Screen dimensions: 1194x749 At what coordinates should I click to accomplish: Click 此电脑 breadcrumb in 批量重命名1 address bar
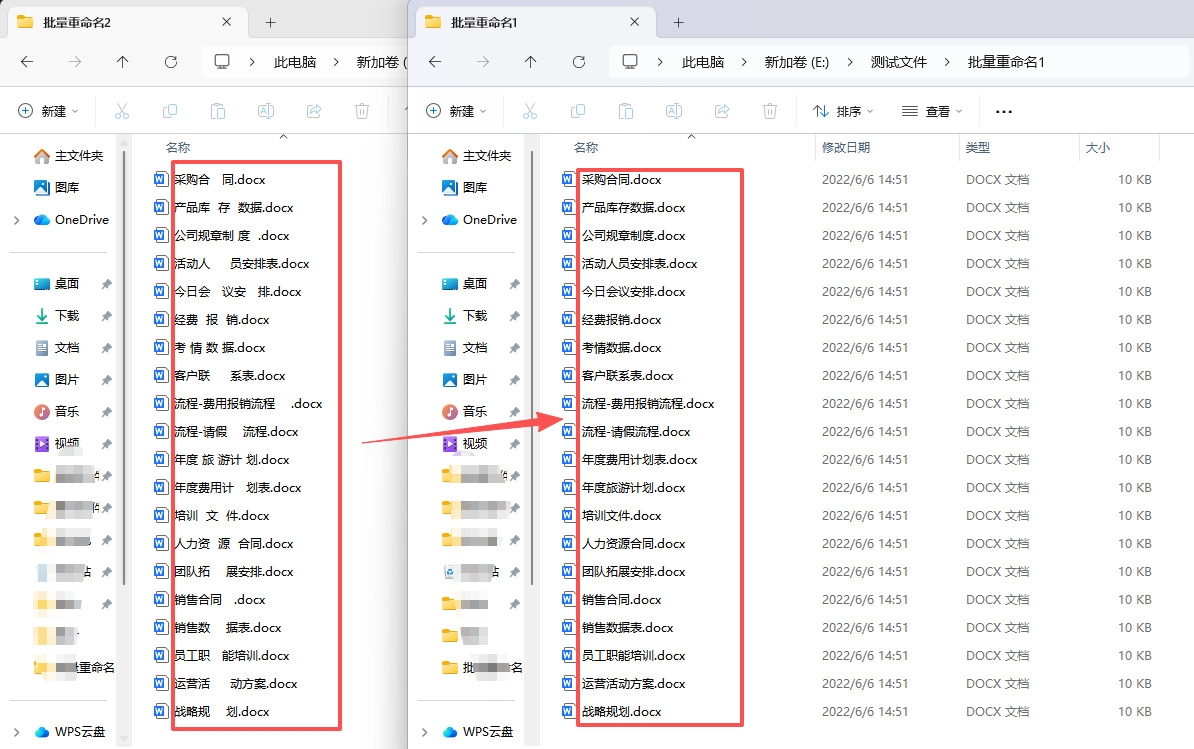(702, 62)
